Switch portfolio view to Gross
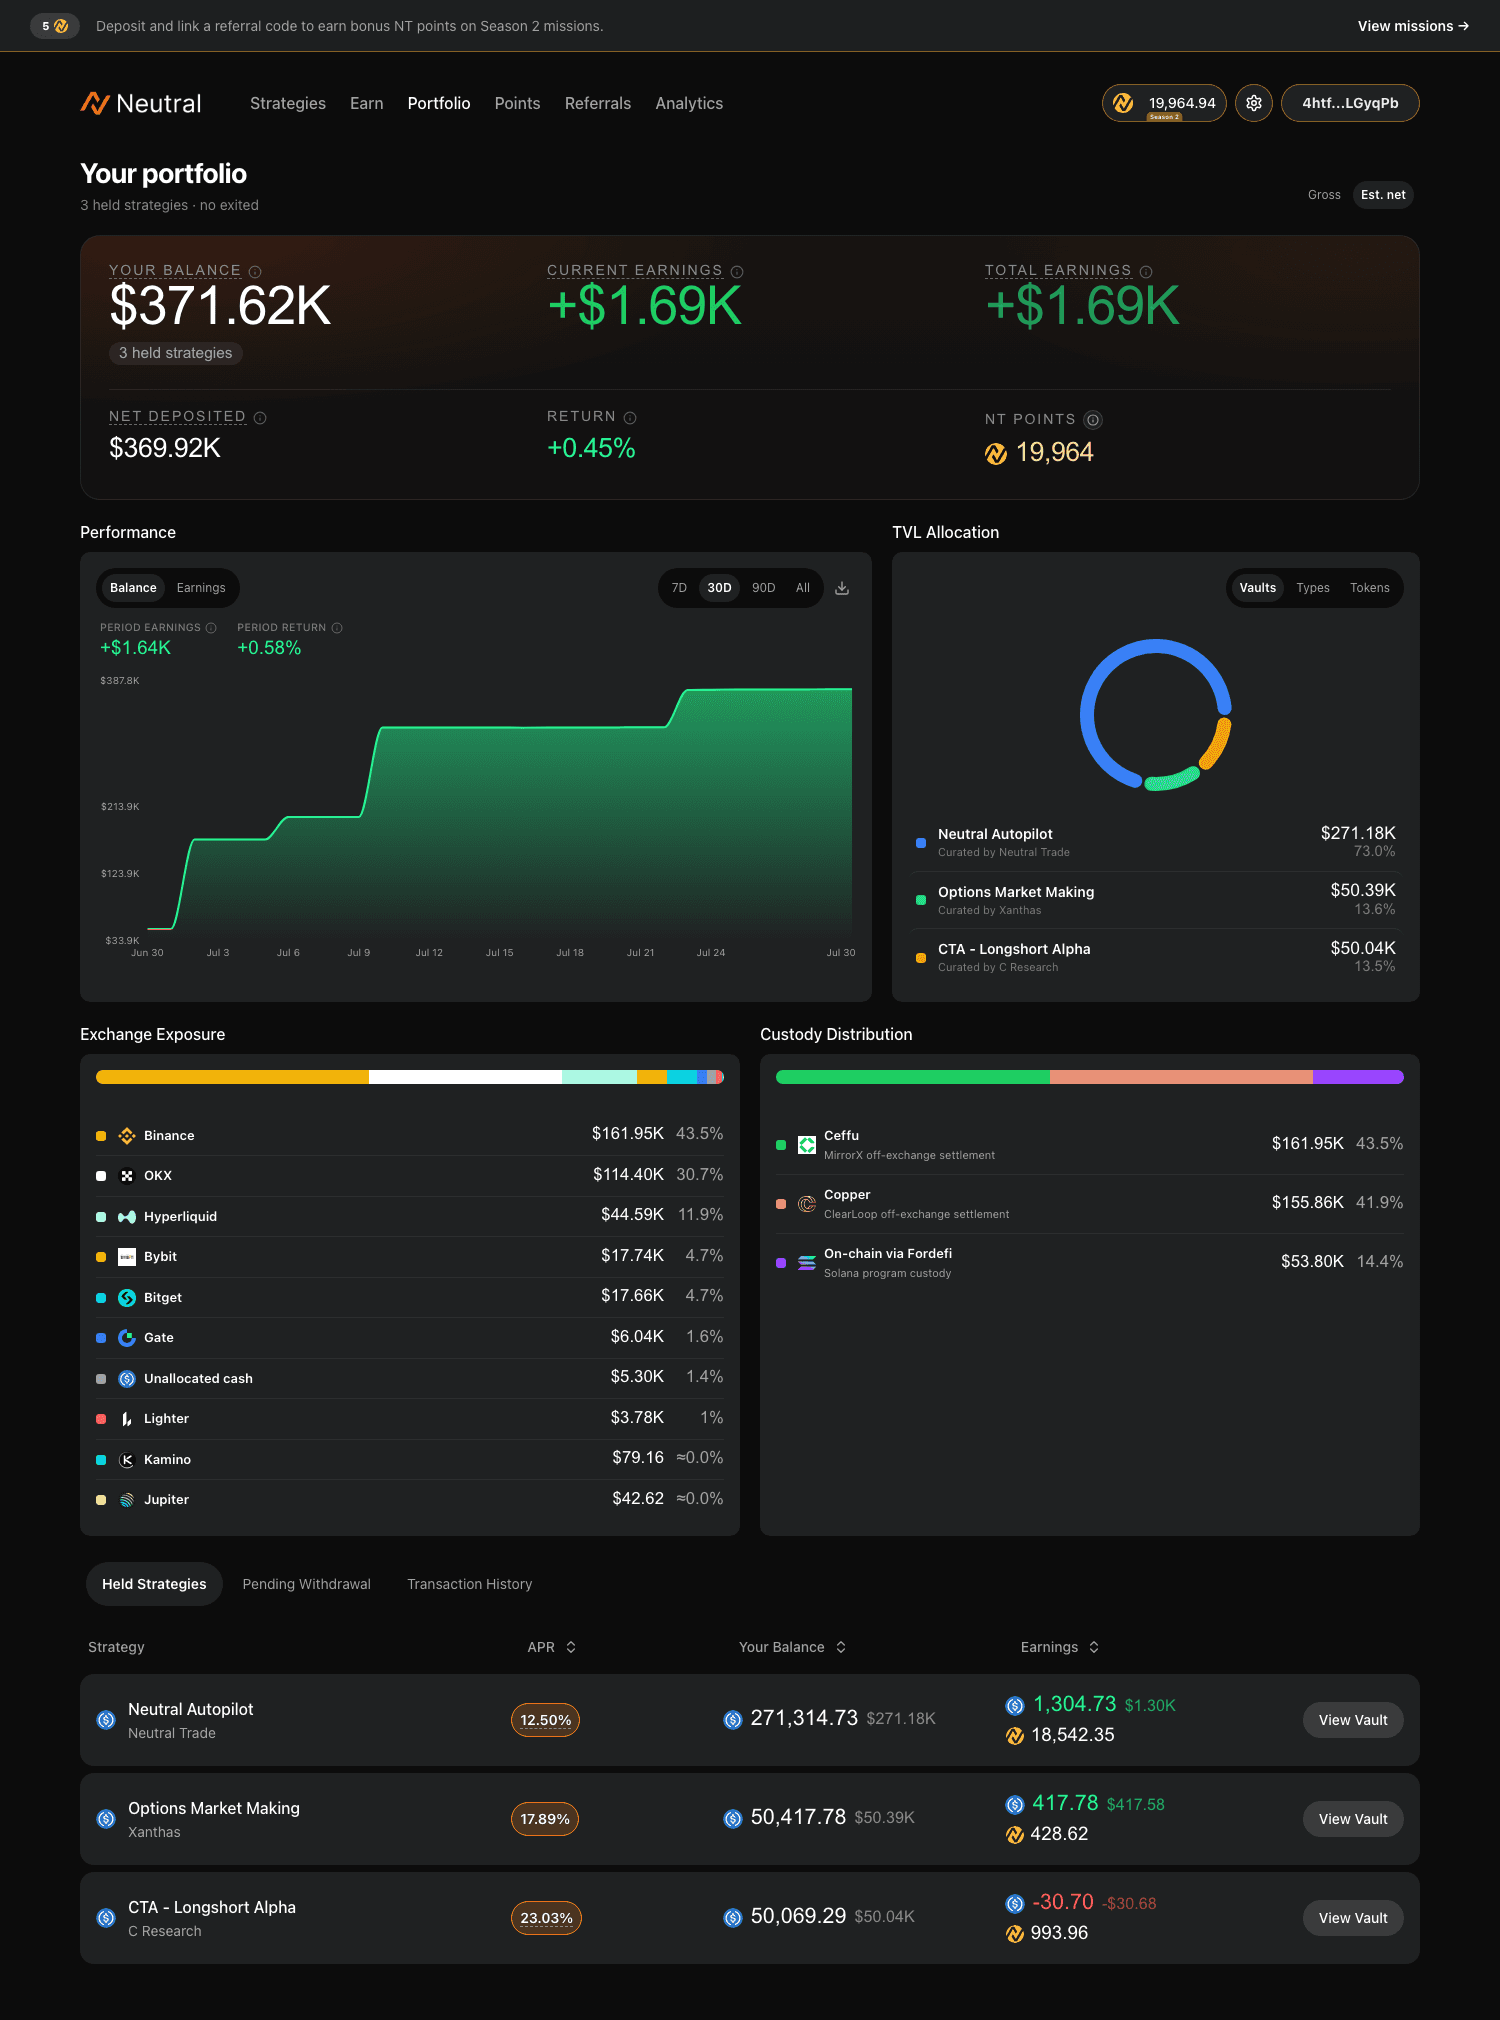The height and width of the screenshot is (2020, 1500). (1324, 195)
